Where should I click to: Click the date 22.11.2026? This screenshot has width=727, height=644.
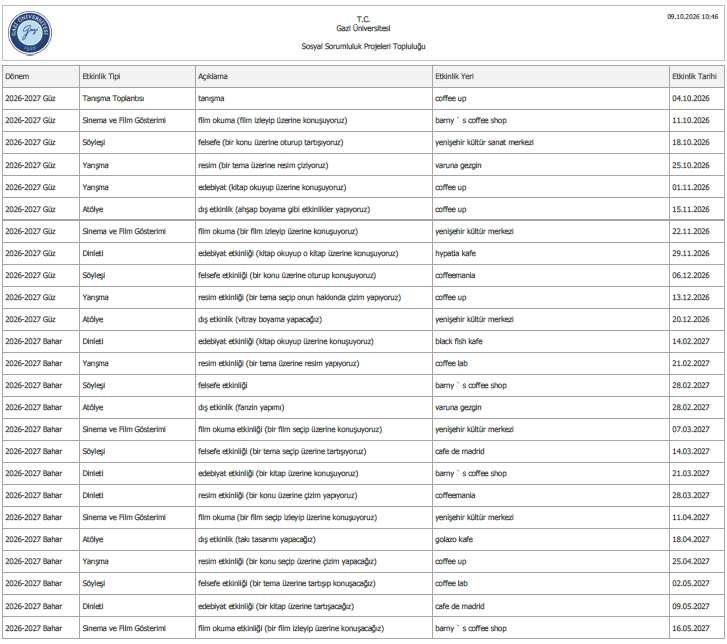[x=690, y=231]
